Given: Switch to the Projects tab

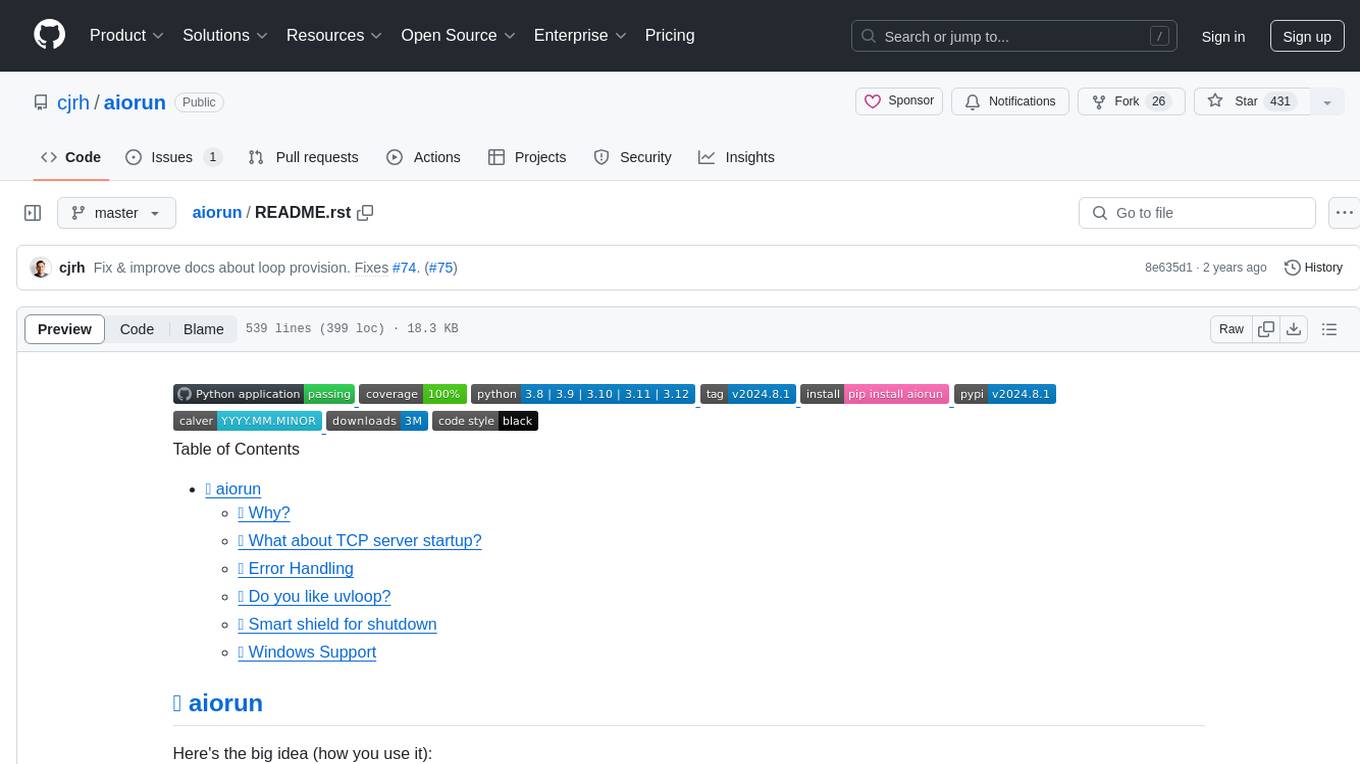Looking at the screenshot, I should [527, 157].
